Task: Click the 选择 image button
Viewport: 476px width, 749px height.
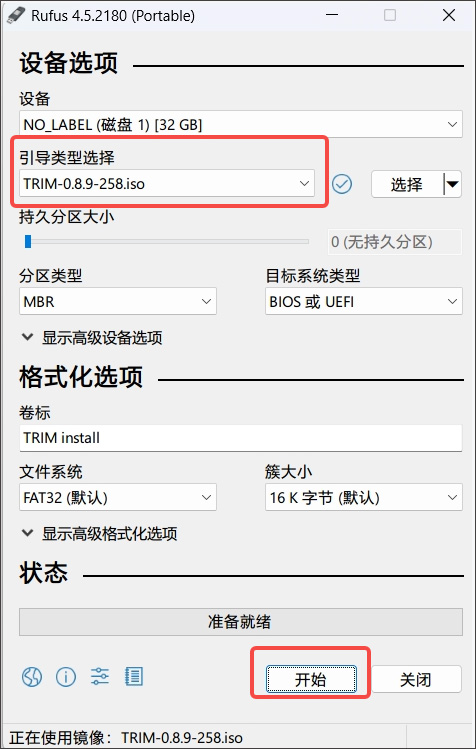Action: (407, 184)
